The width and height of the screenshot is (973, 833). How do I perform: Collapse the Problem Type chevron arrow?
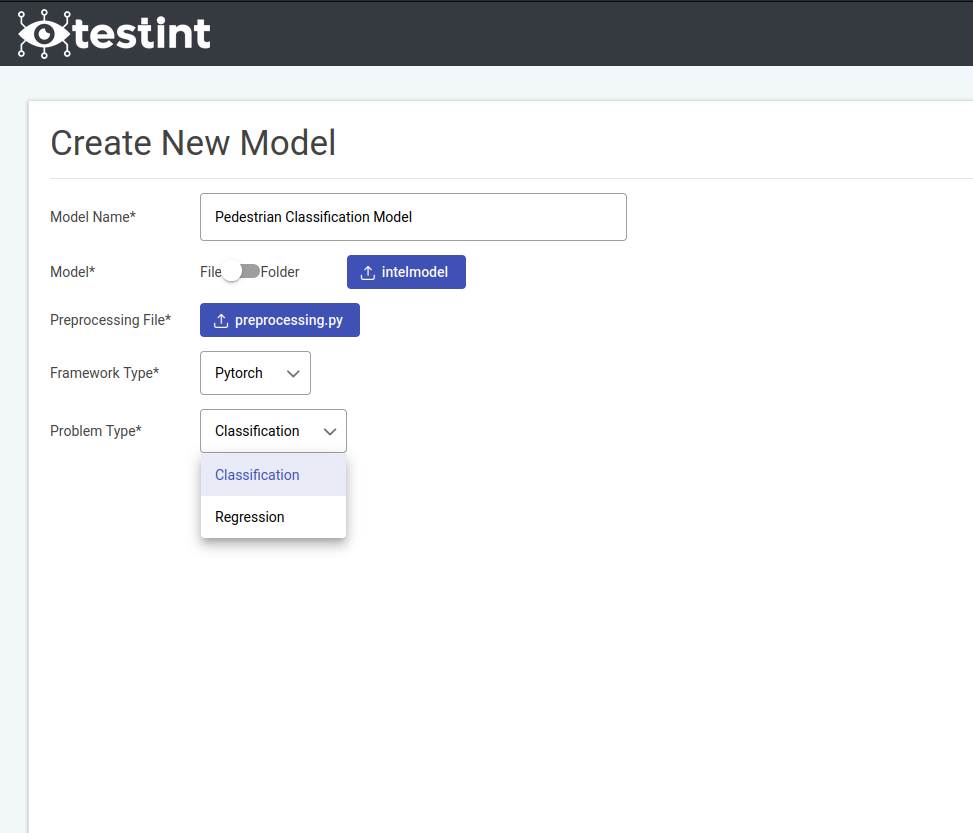click(330, 431)
